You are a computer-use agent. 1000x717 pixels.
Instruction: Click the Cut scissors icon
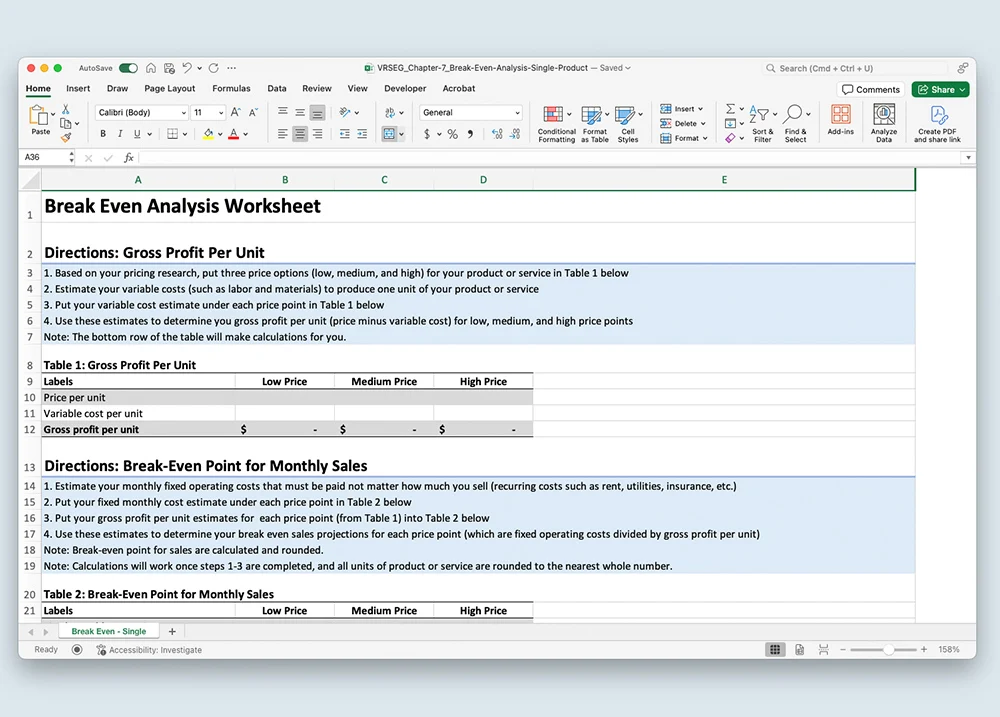point(65,110)
